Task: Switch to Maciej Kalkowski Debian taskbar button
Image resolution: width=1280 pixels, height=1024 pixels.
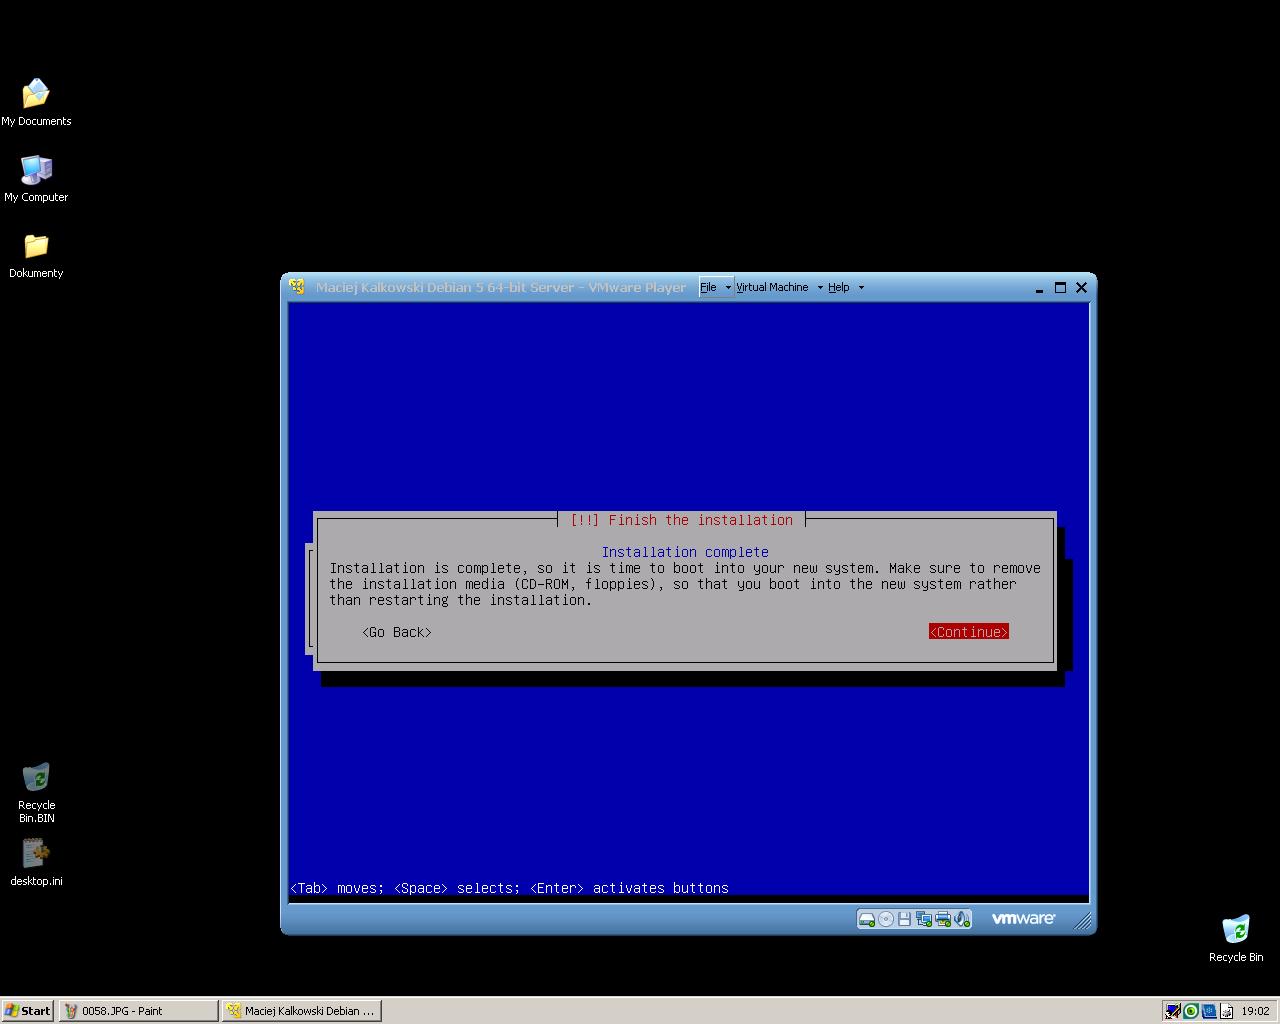Action: pyautogui.click(x=301, y=1011)
